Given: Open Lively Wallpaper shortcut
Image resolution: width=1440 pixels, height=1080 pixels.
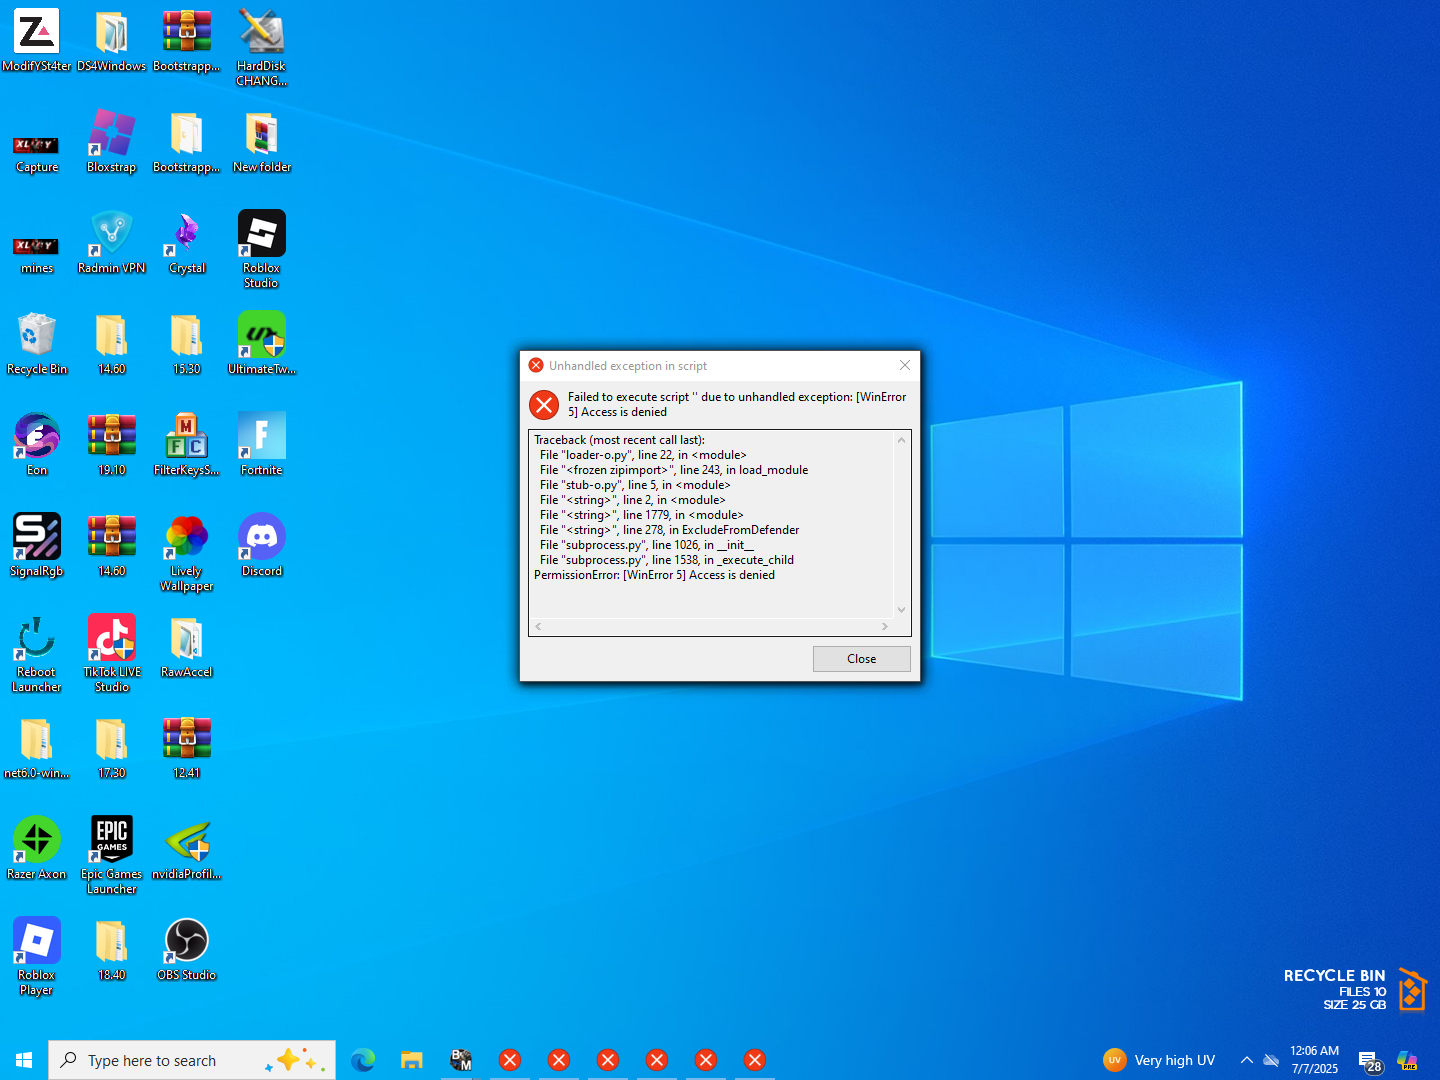Looking at the screenshot, I should click(x=187, y=539).
